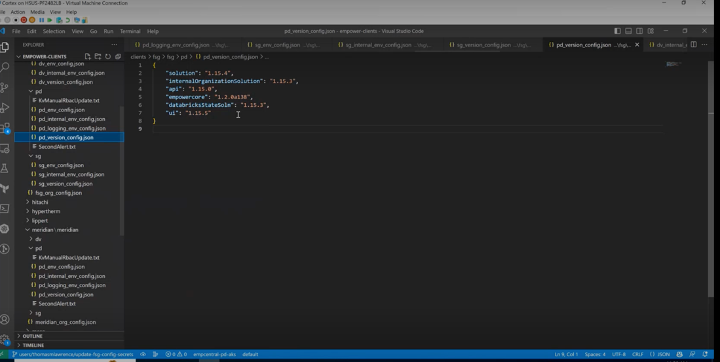Click empcentral-pd-aks in the status bar
The height and width of the screenshot is (362, 720).
coord(214,354)
